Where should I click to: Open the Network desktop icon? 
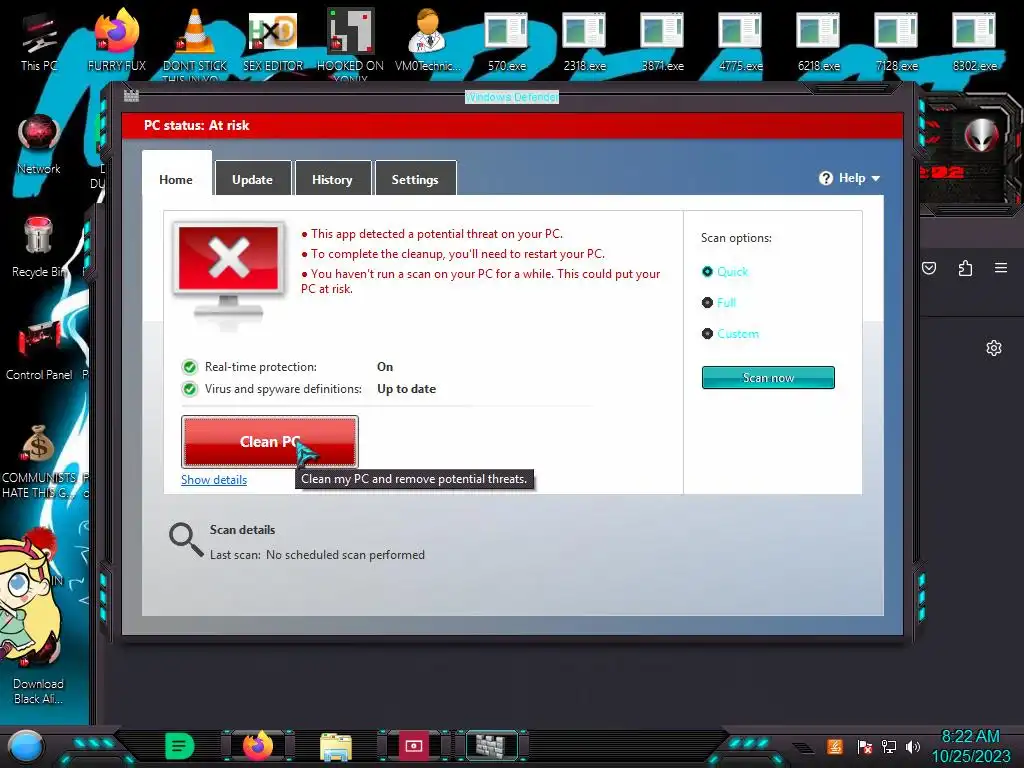(39, 144)
